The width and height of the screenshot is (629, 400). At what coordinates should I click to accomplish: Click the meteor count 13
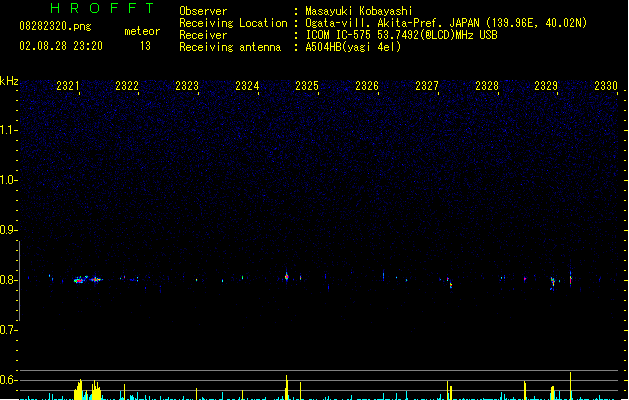(x=145, y=46)
